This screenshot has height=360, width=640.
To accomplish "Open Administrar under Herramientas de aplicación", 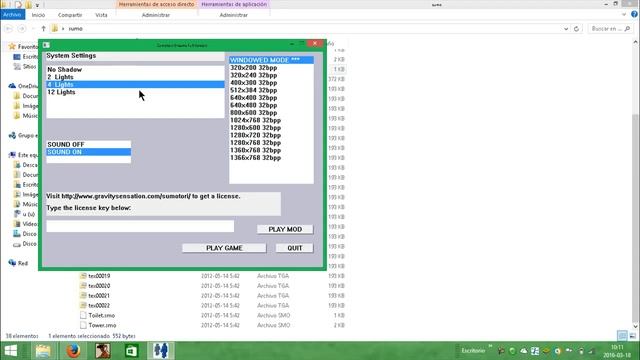I will pyautogui.click(x=233, y=15).
